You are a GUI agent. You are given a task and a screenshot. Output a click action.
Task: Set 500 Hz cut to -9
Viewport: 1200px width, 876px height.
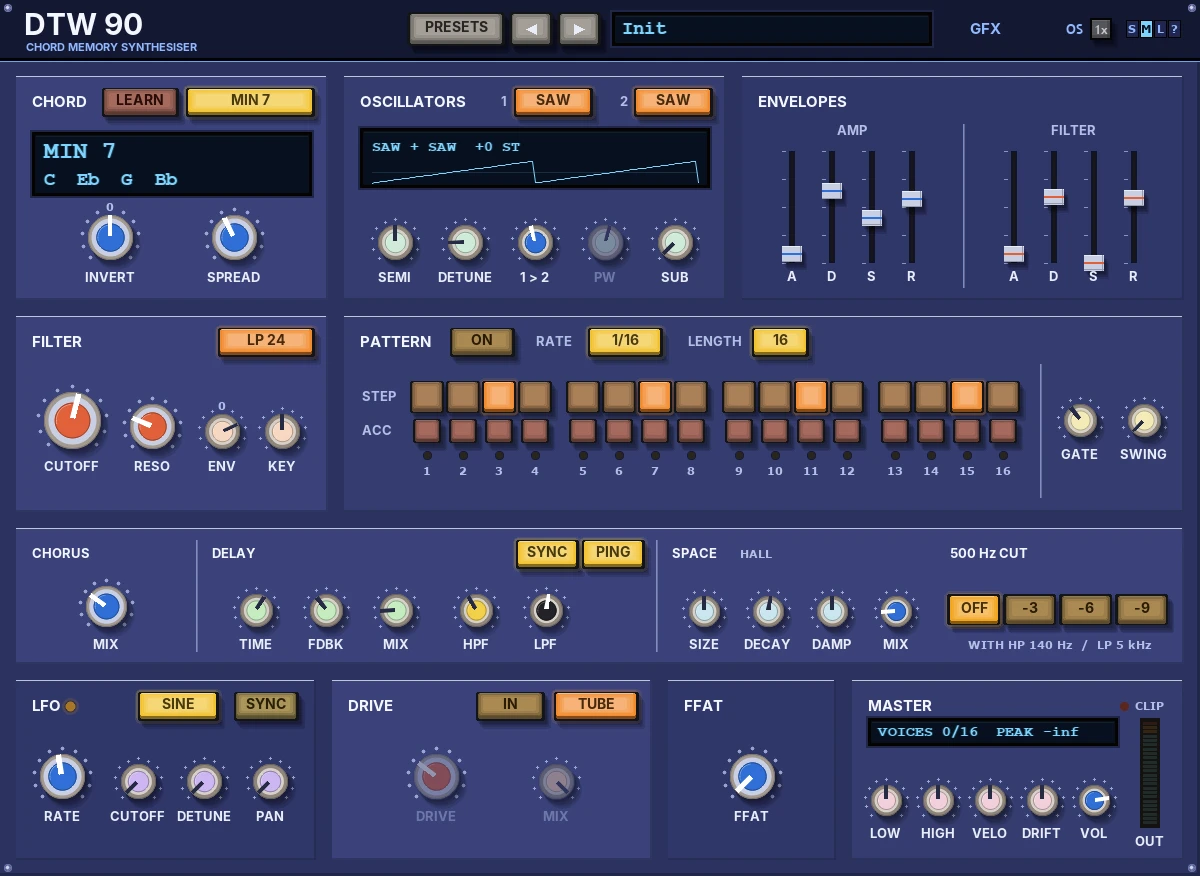pyautogui.click(x=1142, y=609)
